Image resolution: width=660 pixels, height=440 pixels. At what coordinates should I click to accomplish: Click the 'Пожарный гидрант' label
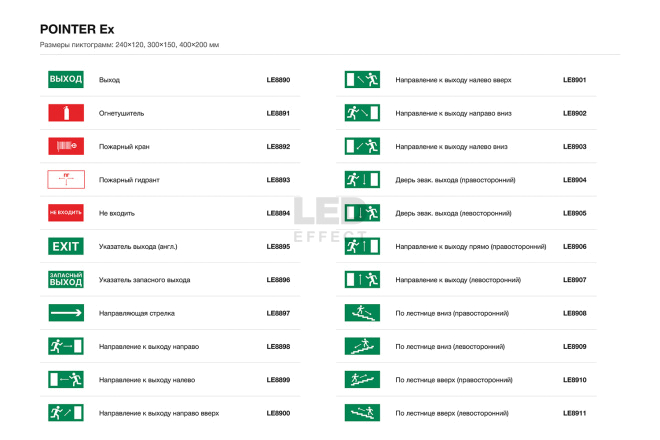coord(129,180)
